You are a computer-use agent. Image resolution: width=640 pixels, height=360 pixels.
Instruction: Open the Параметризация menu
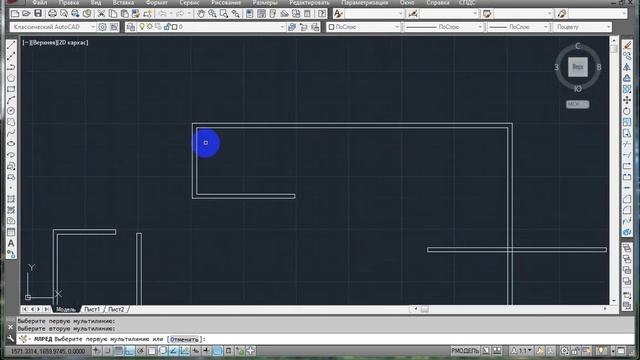365,2
